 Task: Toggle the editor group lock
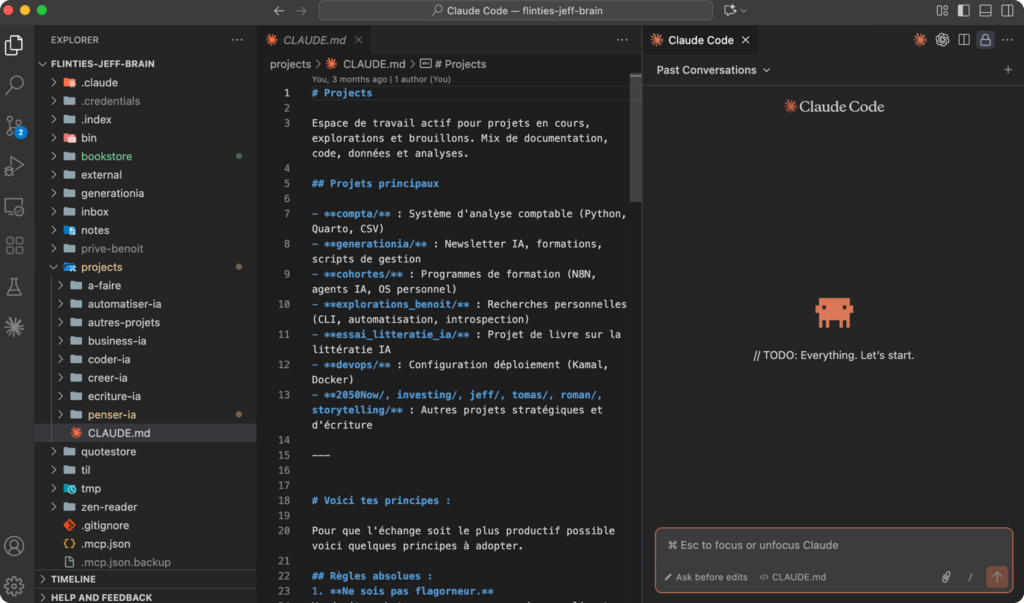pyautogui.click(x=985, y=40)
